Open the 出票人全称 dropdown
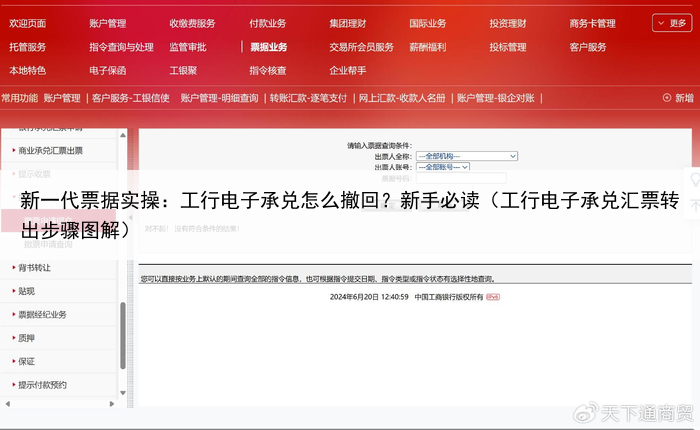 pyautogui.click(x=466, y=156)
